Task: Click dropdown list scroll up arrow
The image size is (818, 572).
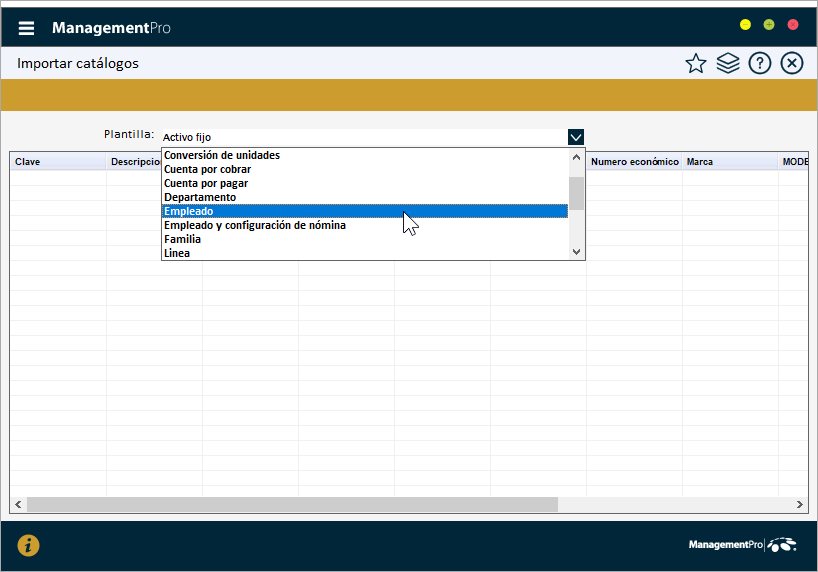Action: coord(576,157)
